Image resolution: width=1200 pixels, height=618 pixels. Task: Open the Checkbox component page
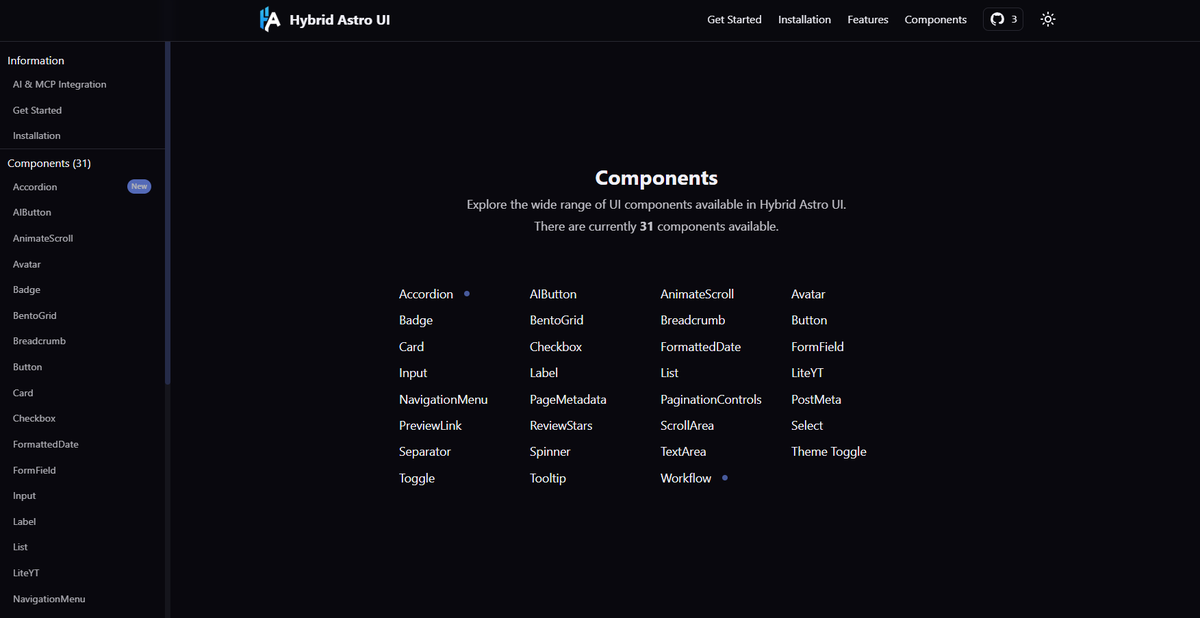pyautogui.click(x=555, y=346)
